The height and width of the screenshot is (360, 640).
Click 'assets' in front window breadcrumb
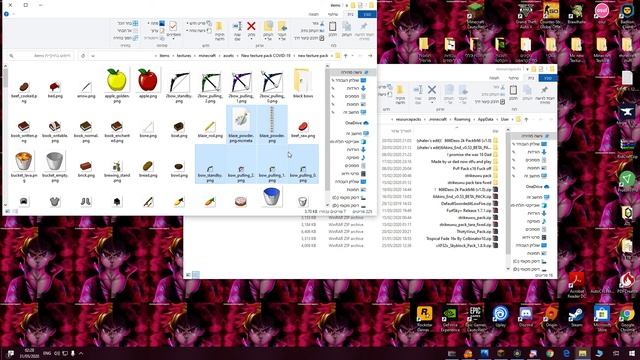[229, 56]
